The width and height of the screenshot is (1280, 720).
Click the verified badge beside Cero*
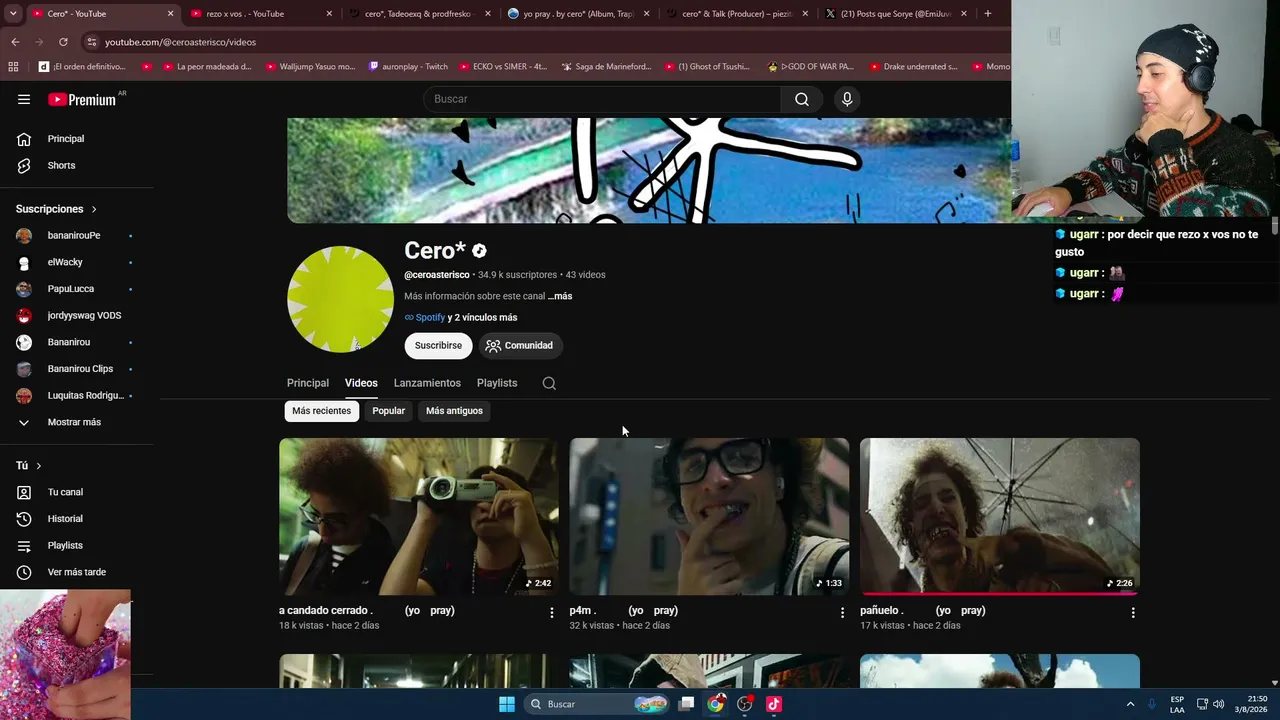click(479, 251)
